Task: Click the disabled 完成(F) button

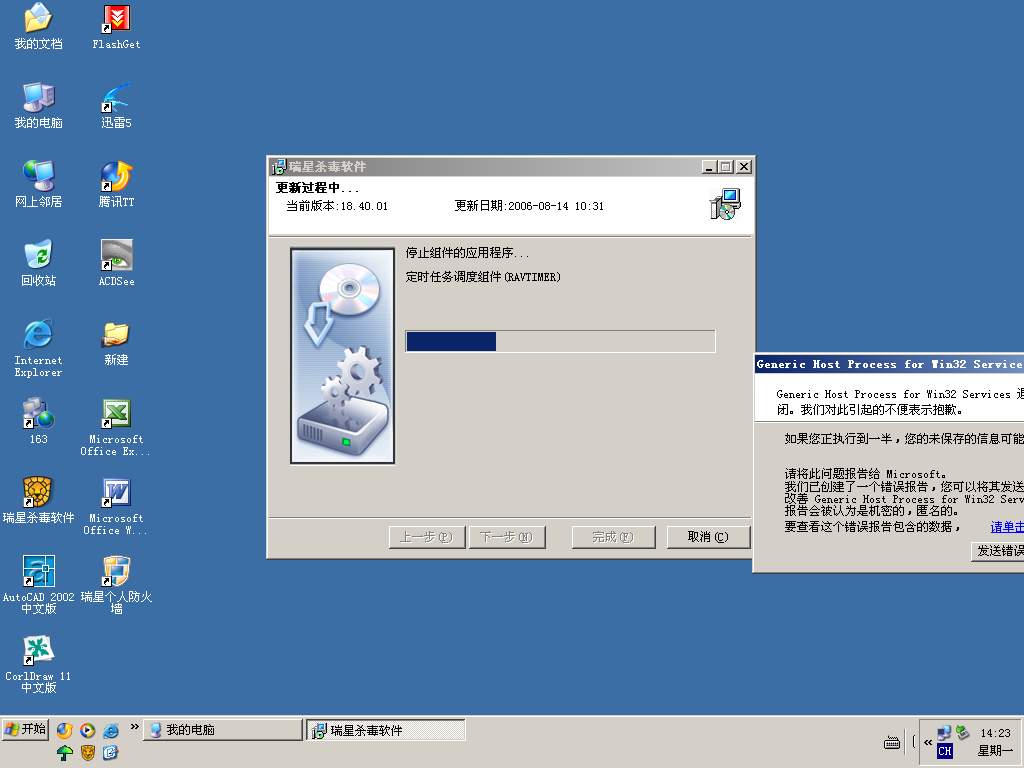Action: pos(613,537)
